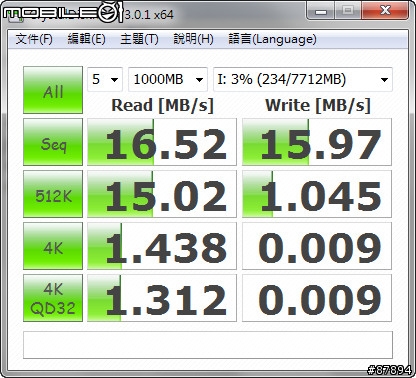Open the 編輯(E) menu
Screen dimensions: 416x378
(86, 39)
